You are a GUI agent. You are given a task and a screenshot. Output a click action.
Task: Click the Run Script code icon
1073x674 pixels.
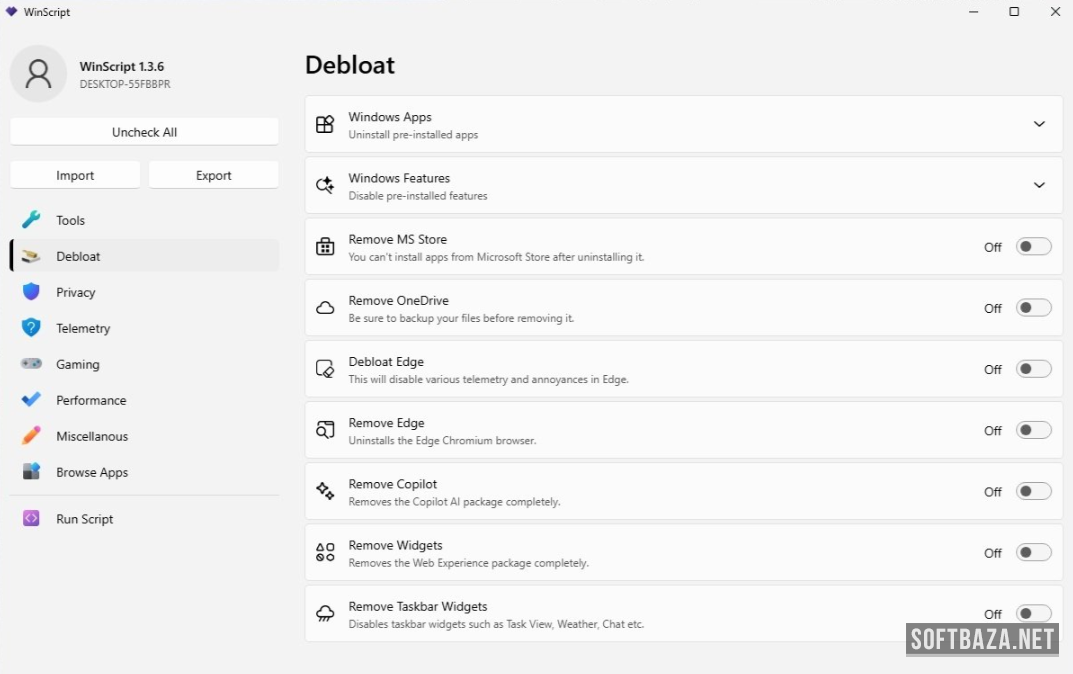[x=31, y=519]
